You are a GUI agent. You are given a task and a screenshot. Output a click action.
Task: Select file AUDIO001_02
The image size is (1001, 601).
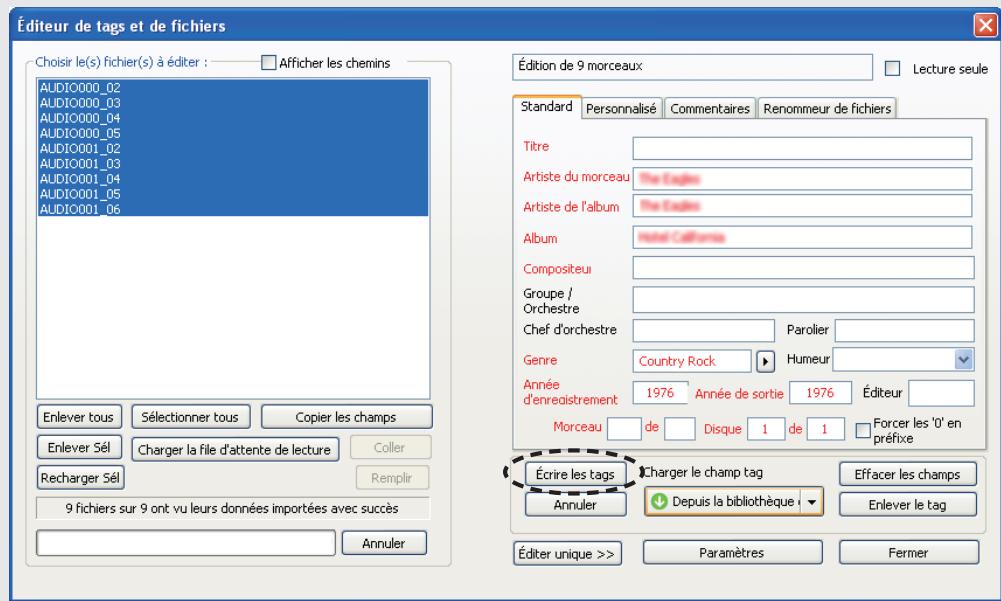pyautogui.click(x=233, y=148)
